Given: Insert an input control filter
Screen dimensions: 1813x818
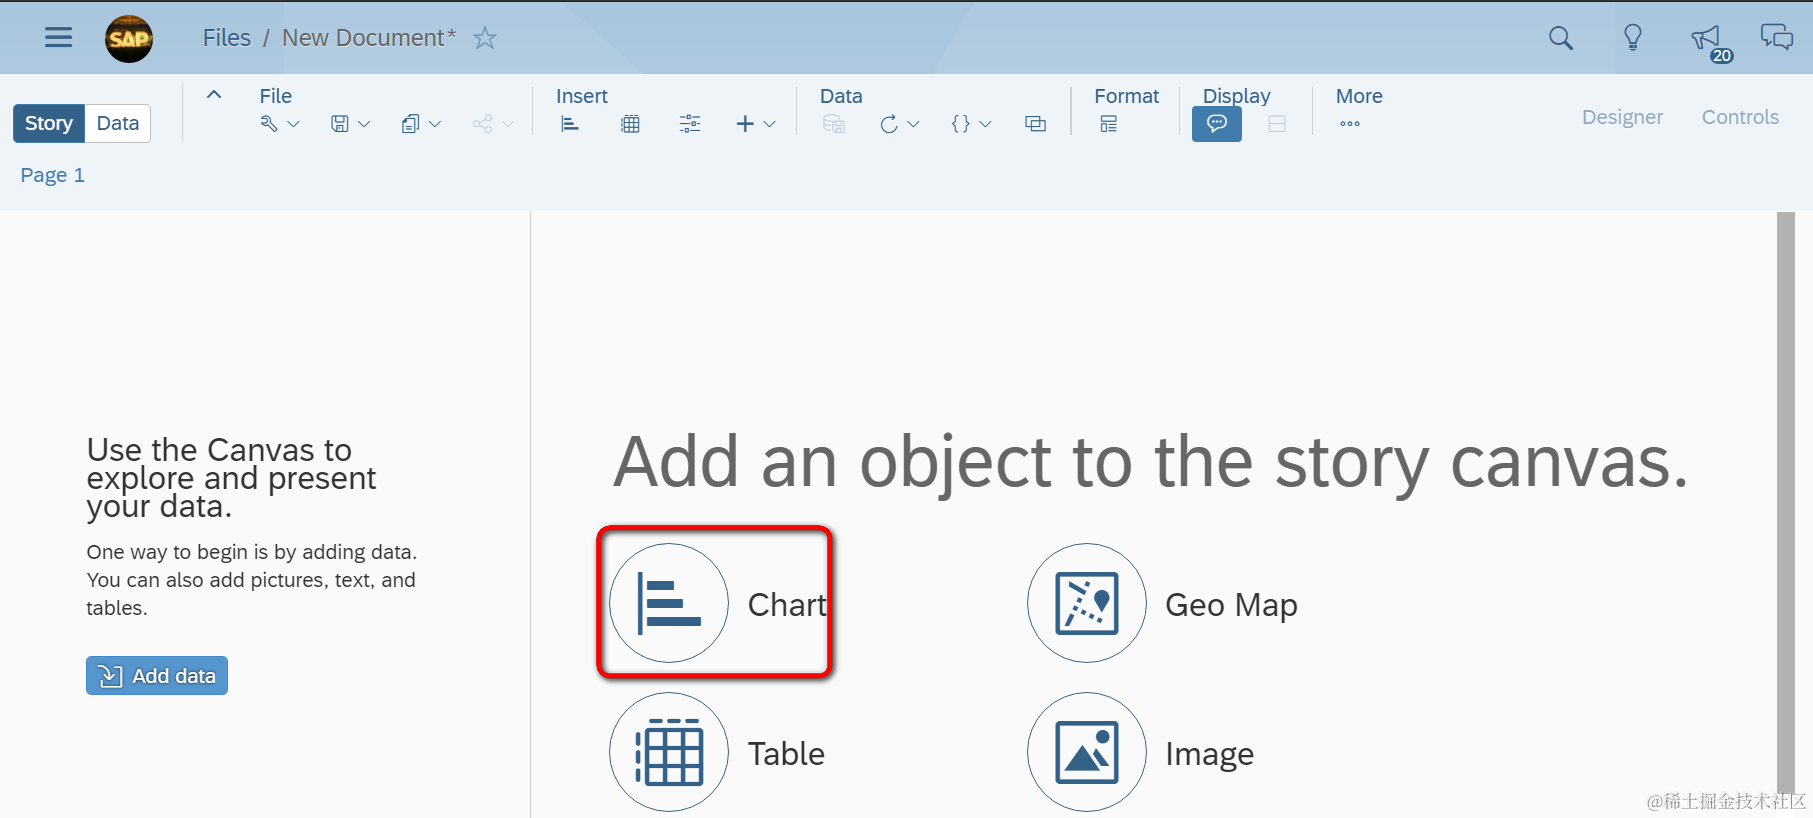Looking at the screenshot, I should [x=690, y=124].
